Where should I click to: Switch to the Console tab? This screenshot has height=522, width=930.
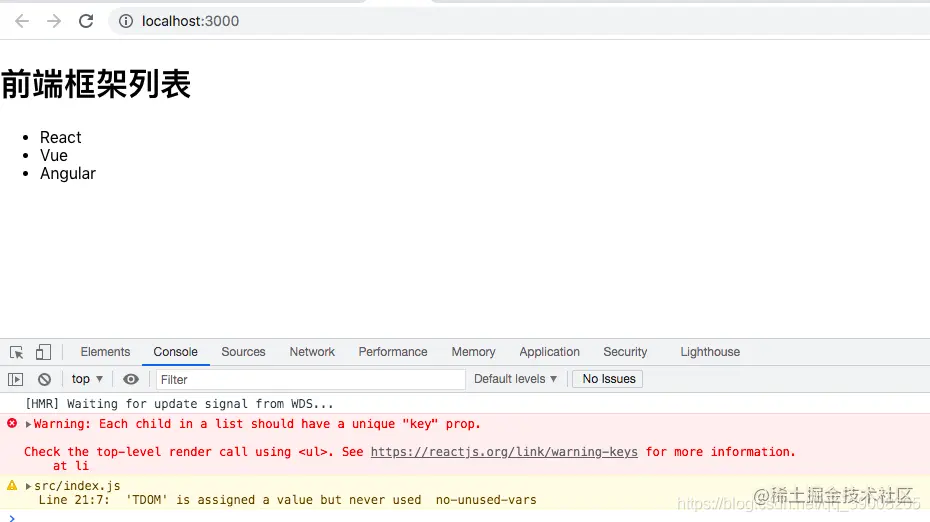coord(176,352)
